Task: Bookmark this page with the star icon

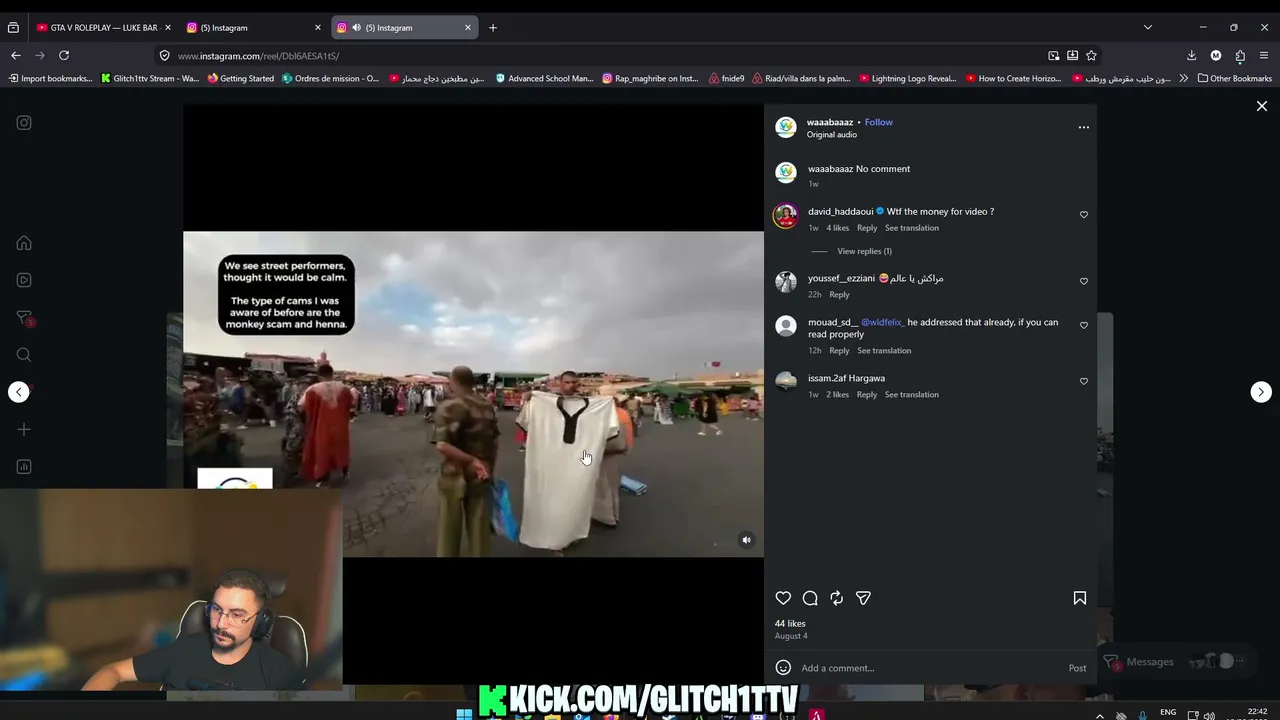Action: tap(1091, 56)
